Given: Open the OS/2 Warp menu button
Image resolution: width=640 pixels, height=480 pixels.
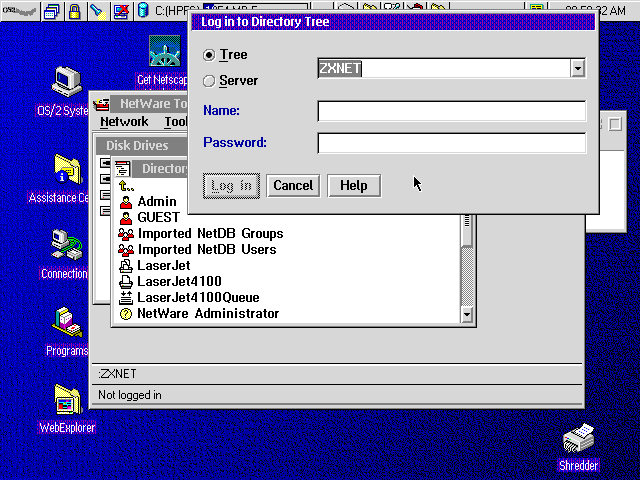Looking at the screenshot, I should pyautogui.click(x=20, y=11).
